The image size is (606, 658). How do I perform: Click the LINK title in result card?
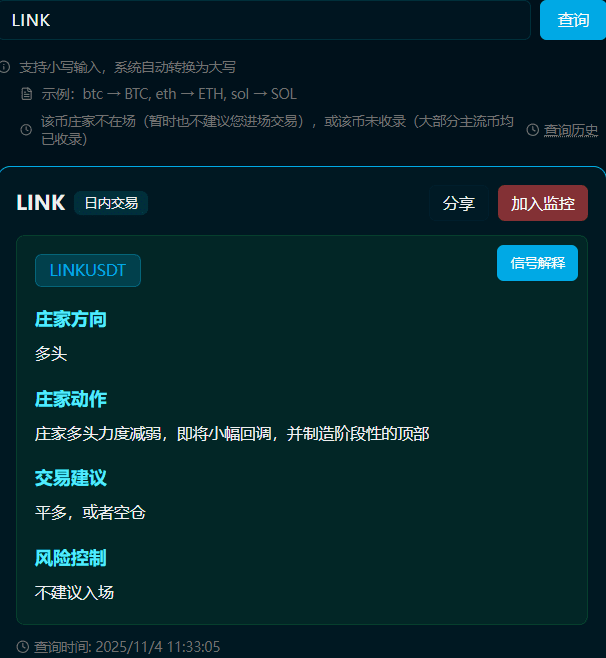[x=41, y=203]
